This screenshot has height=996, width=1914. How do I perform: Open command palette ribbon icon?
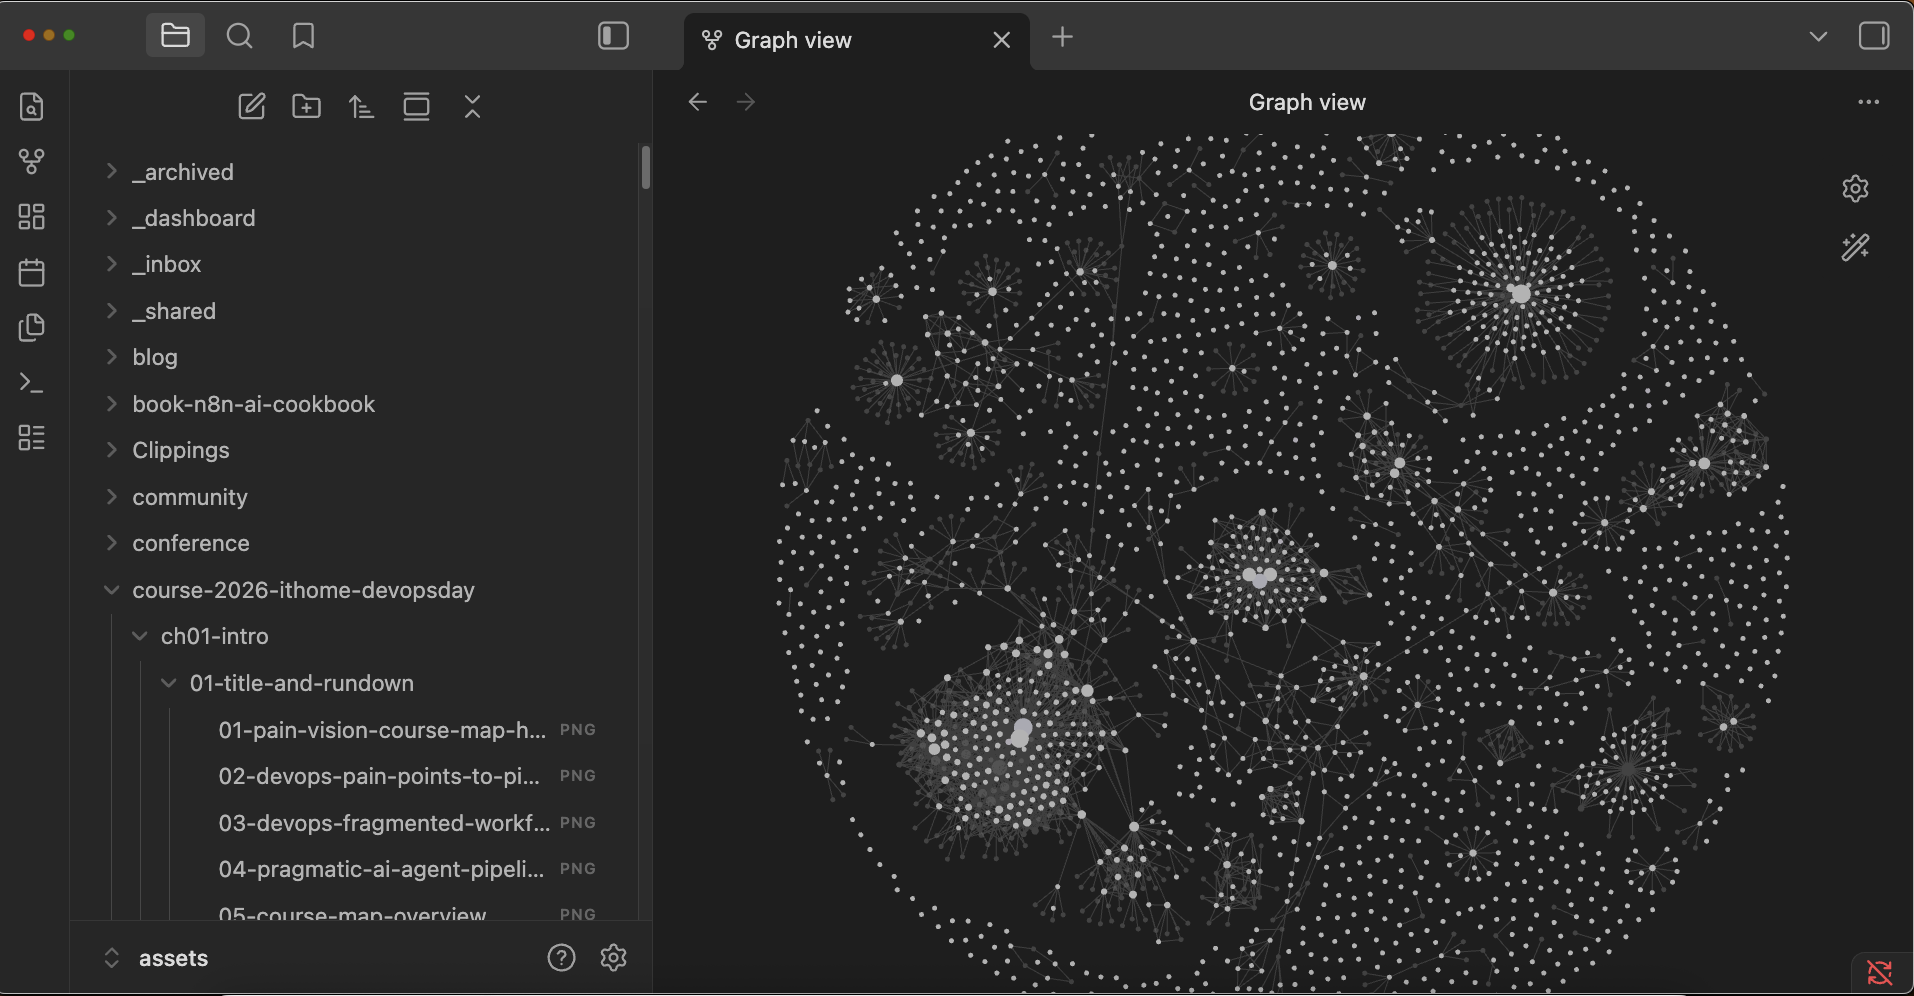pyautogui.click(x=32, y=382)
